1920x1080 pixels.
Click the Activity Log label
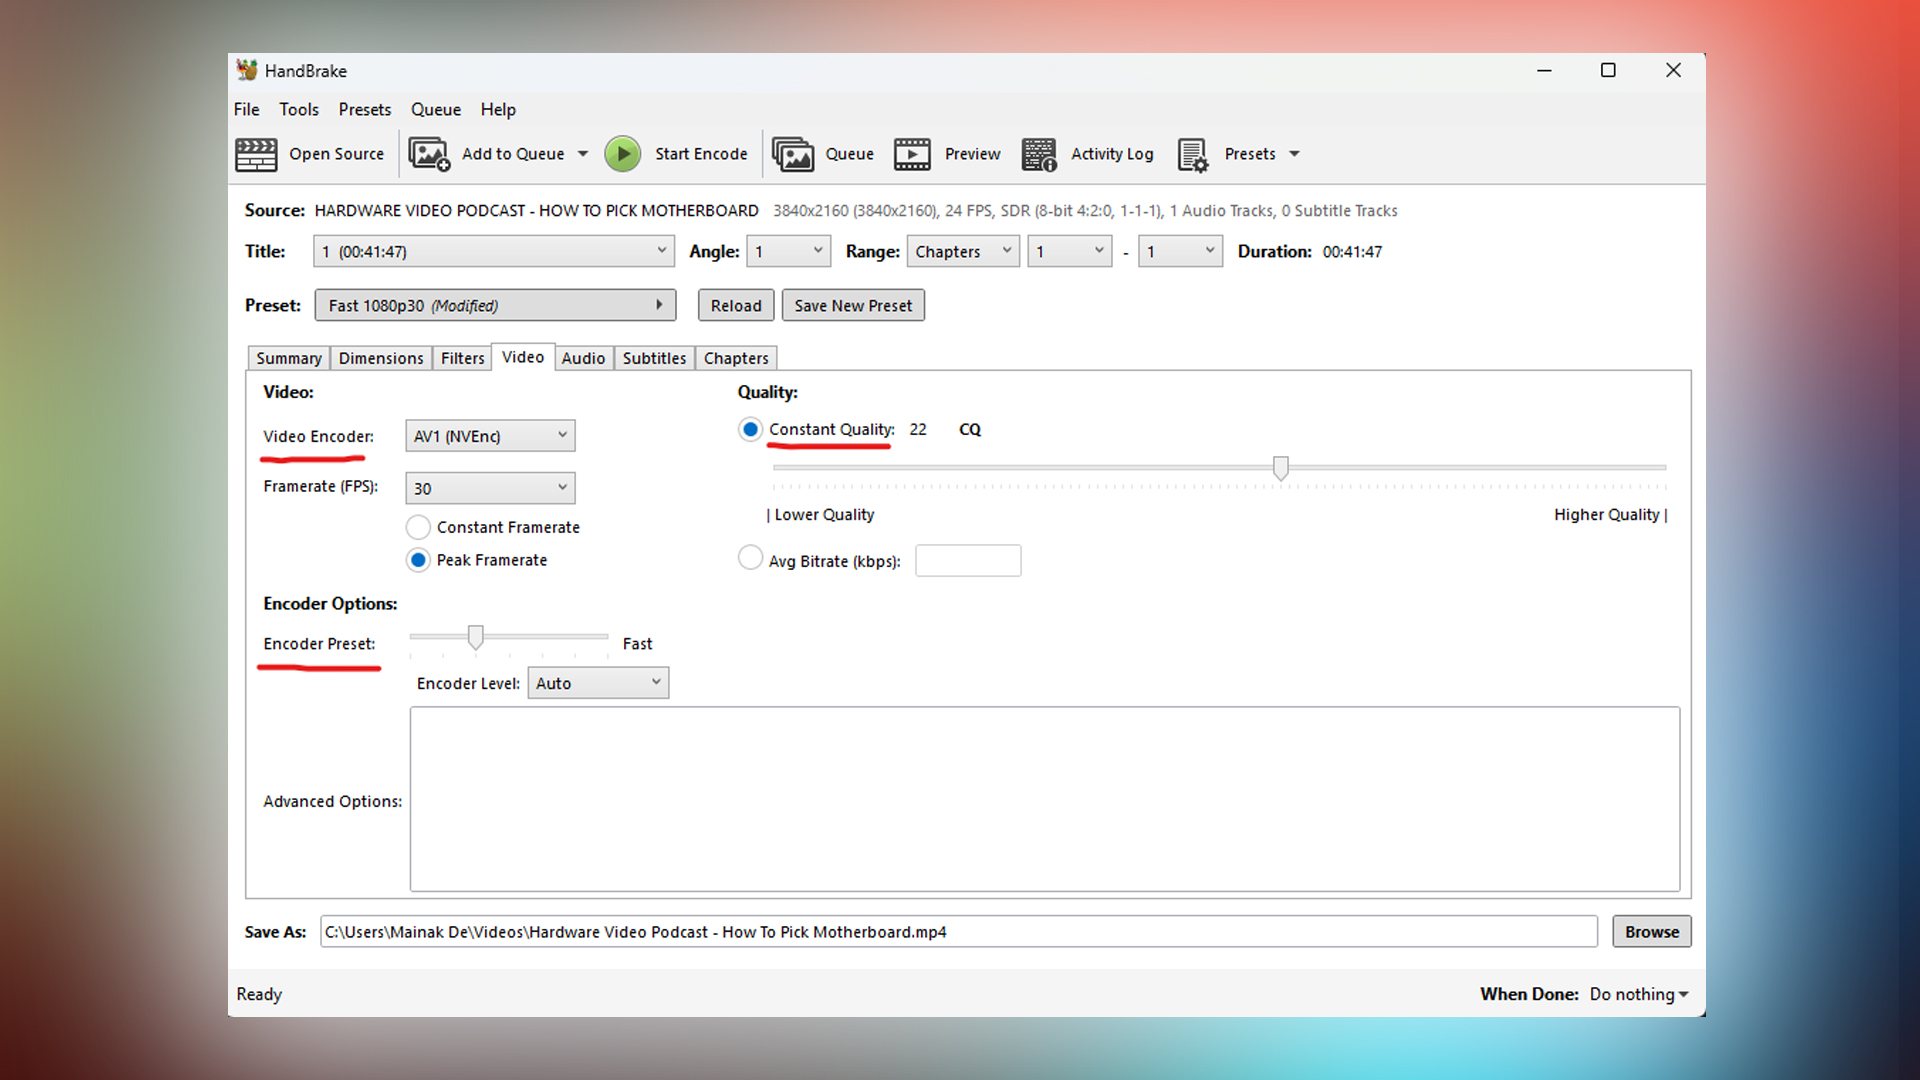1112,154
